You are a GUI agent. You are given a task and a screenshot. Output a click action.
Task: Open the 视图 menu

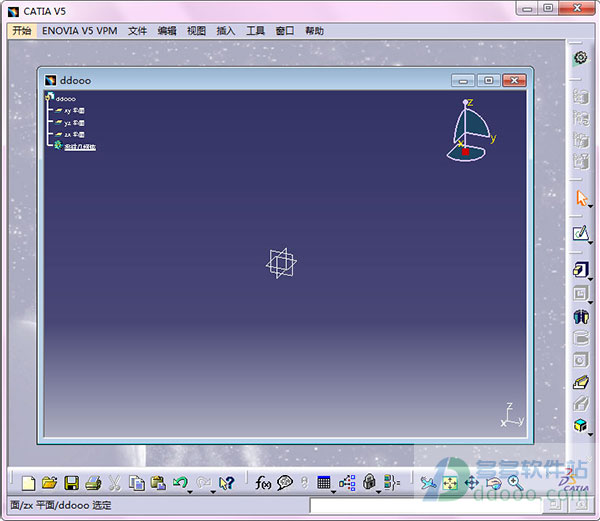pos(196,31)
